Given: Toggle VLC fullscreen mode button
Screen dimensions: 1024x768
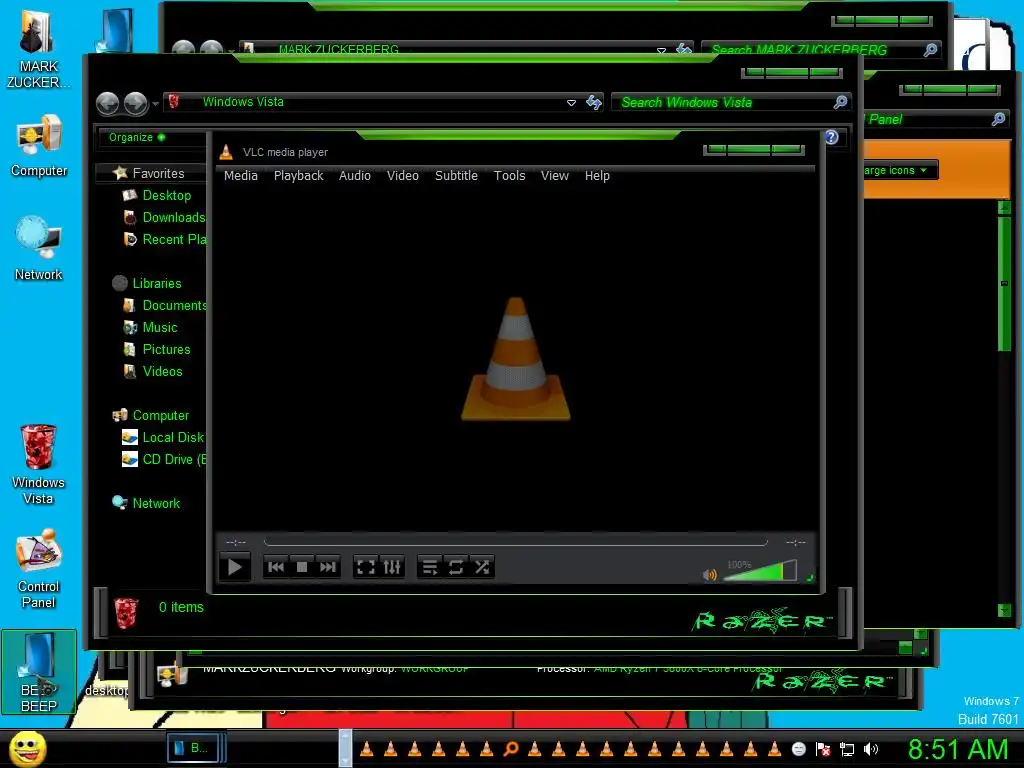Looking at the screenshot, I should coord(366,567).
